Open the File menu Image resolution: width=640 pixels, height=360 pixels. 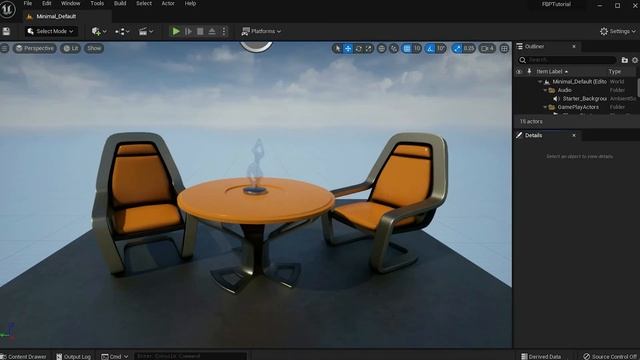[28, 4]
